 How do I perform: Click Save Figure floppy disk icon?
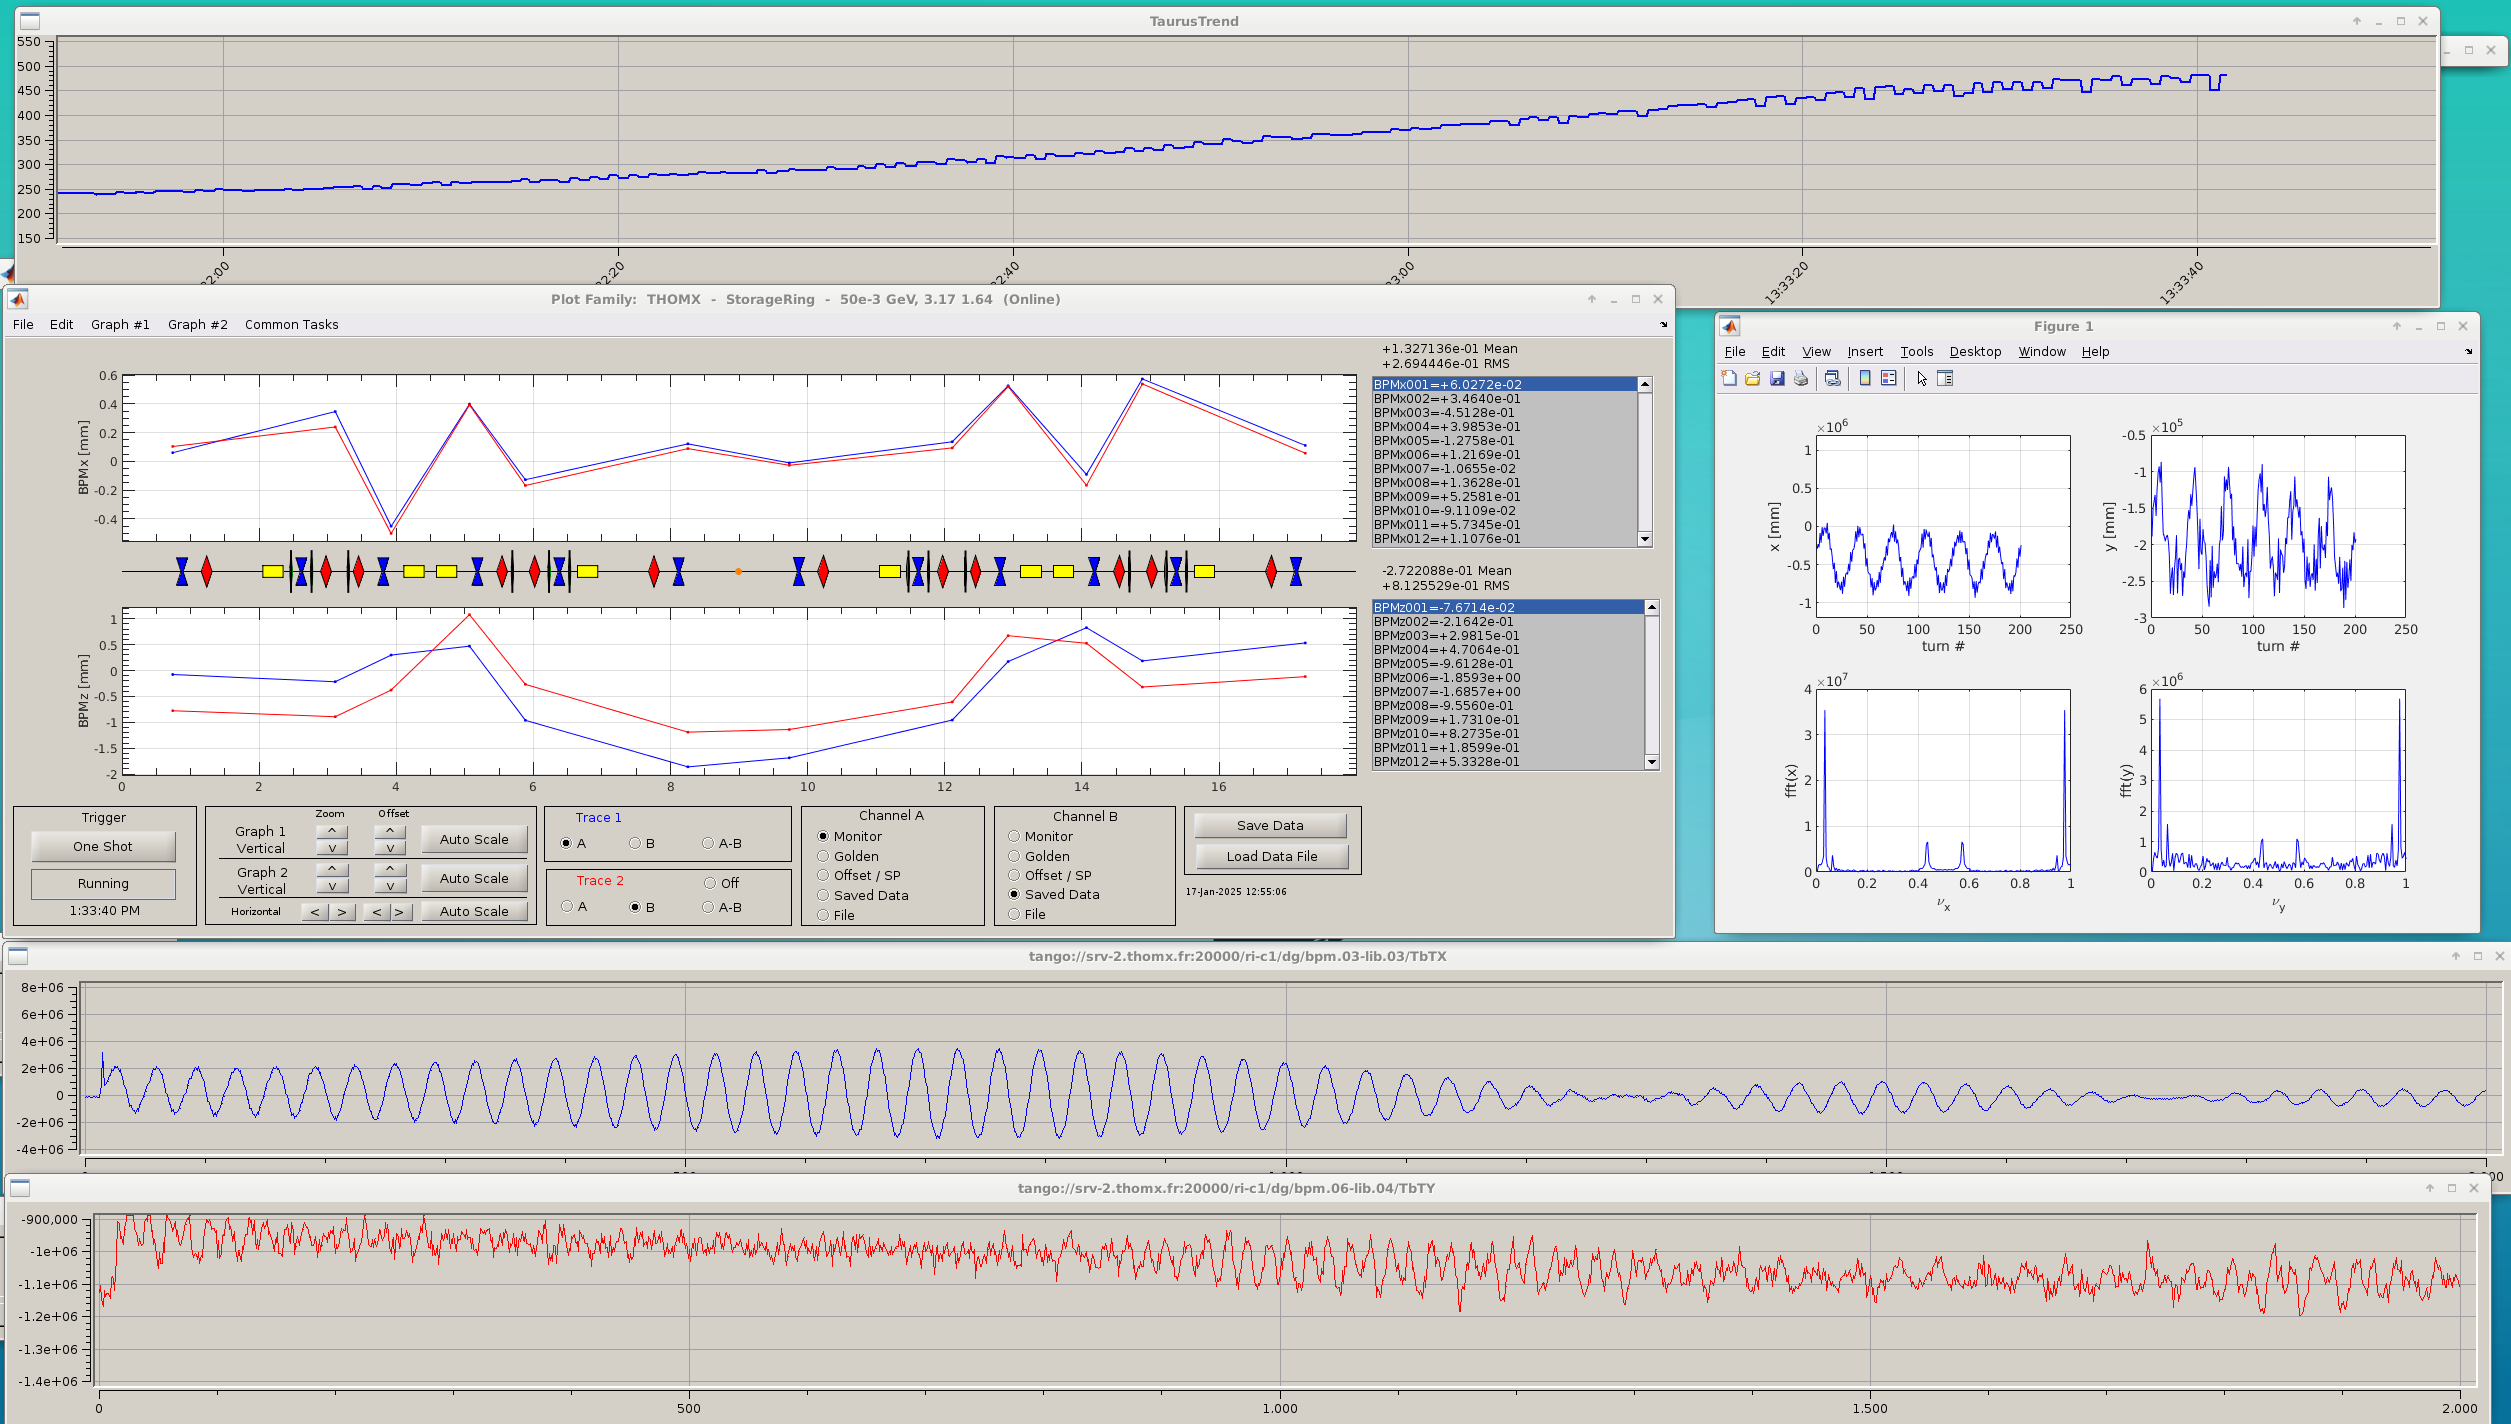click(x=1777, y=378)
